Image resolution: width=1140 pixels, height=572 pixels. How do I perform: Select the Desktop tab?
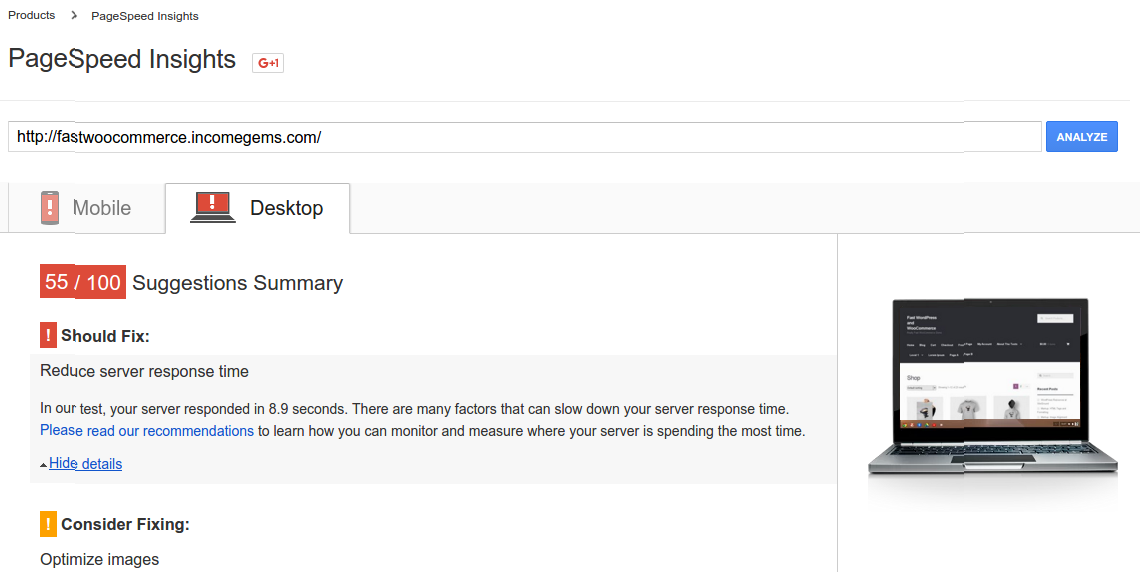[x=257, y=208]
